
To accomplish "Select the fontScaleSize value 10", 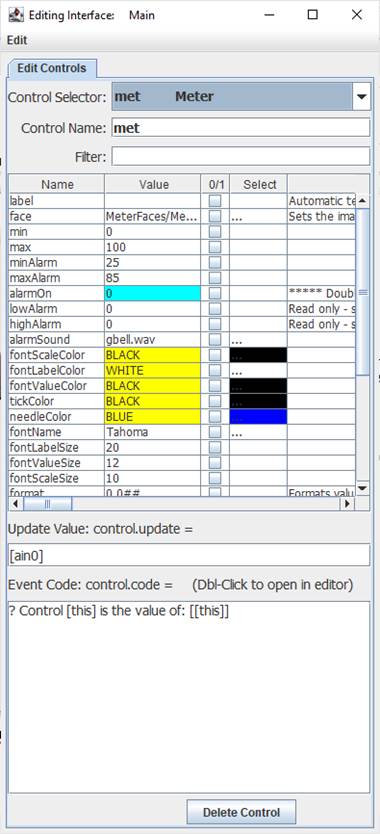I will (x=153, y=479).
